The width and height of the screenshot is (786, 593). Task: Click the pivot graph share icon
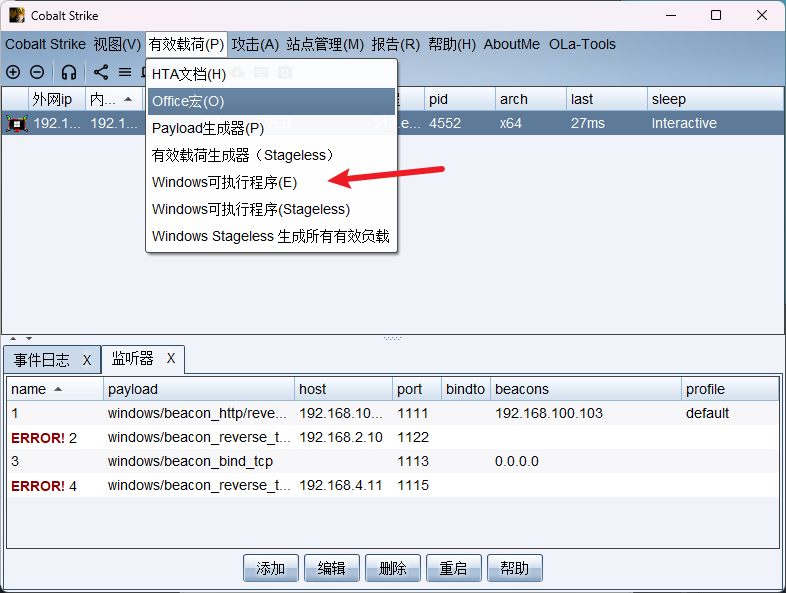pyautogui.click(x=101, y=72)
